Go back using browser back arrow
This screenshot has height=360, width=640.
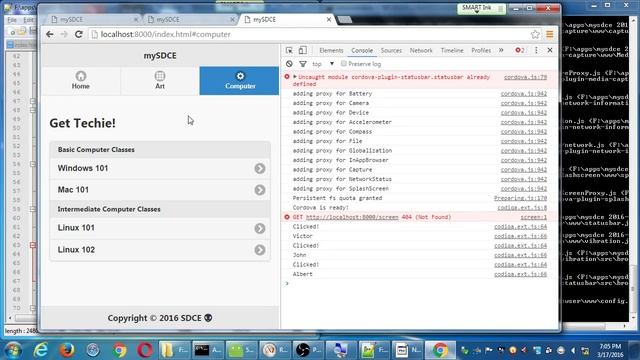(50, 35)
